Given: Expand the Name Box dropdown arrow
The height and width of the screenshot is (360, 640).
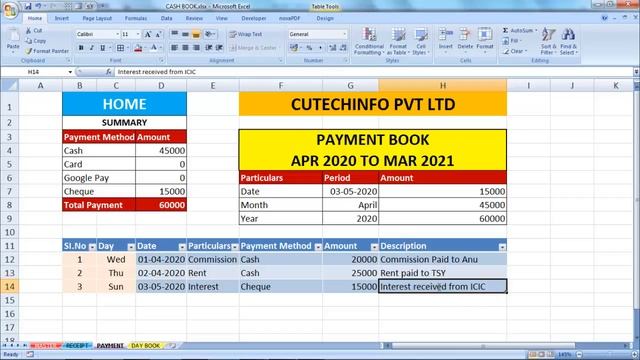Looking at the screenshot, I should 70,72.
